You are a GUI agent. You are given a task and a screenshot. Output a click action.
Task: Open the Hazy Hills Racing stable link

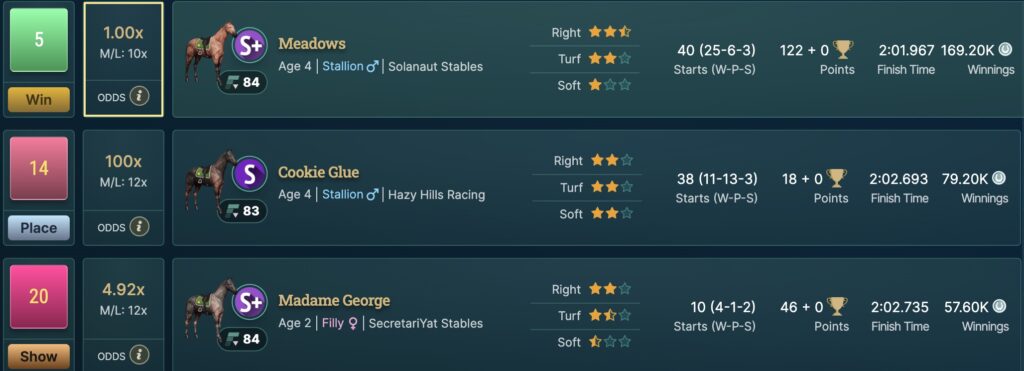click(x=437, y=195)
